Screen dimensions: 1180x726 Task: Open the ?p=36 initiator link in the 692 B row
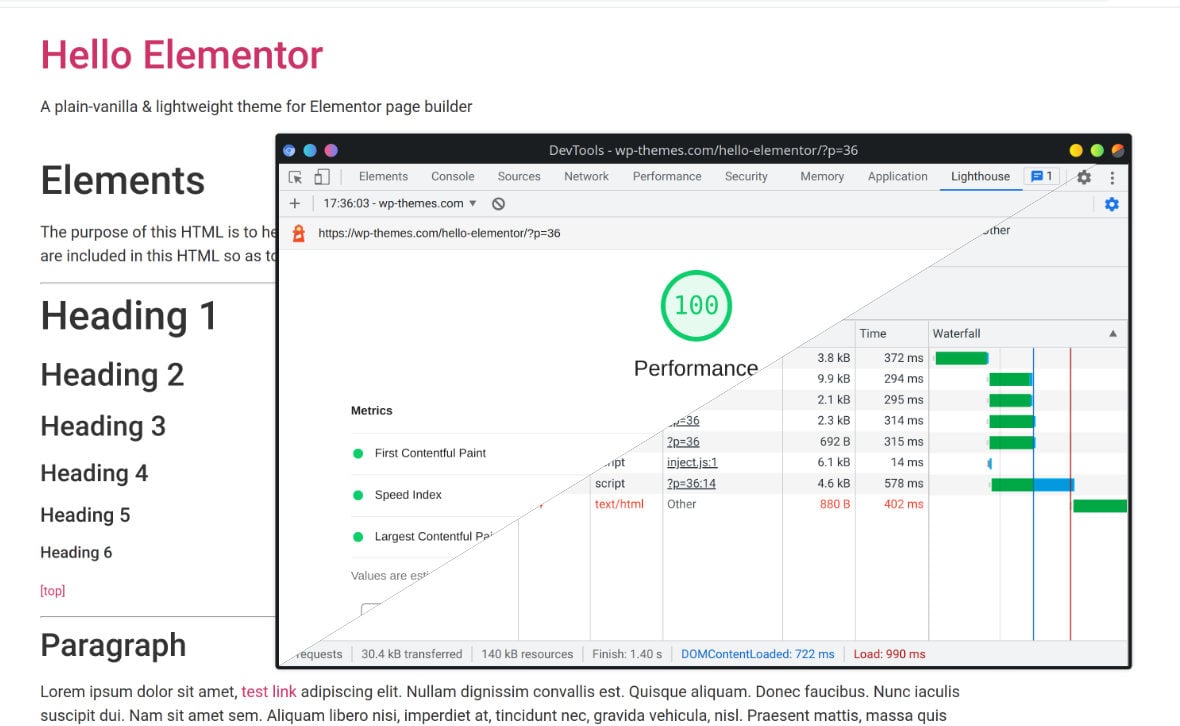(683, 442)
